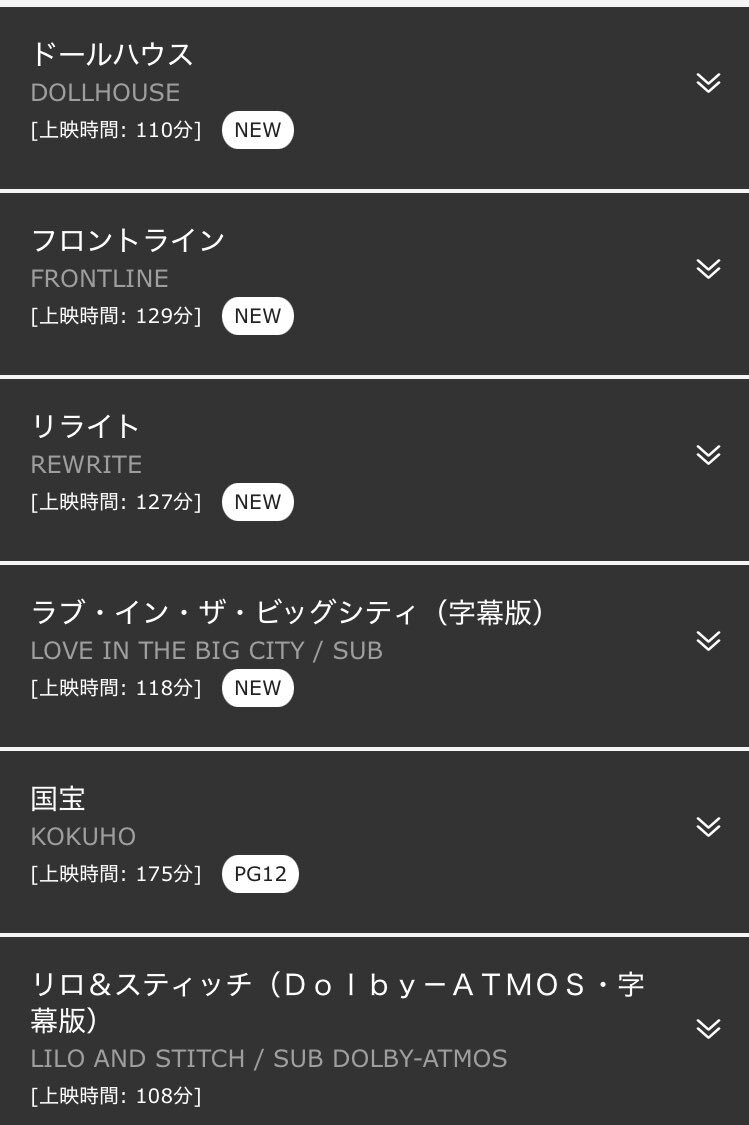Open the 国宝 movie title
Screen dimensions: 749x1125
pyautogui.click(x=58, y=798)
